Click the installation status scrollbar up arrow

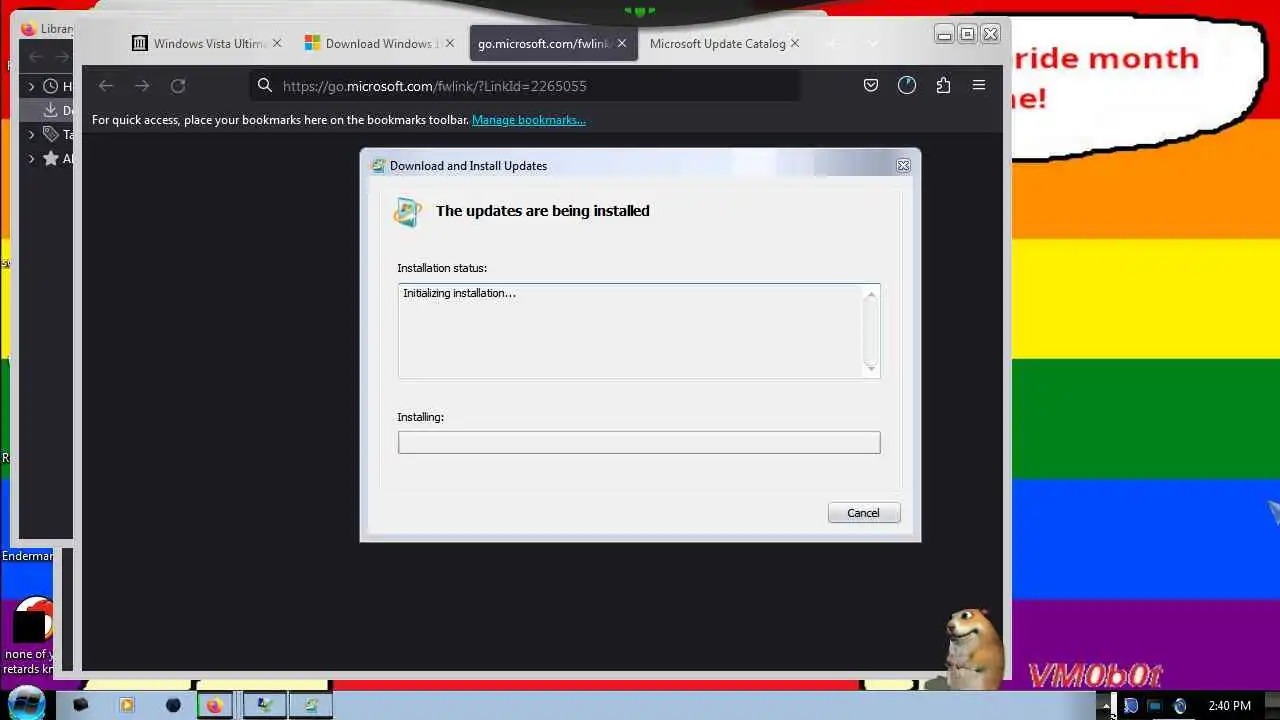click(x=871, y=295)
